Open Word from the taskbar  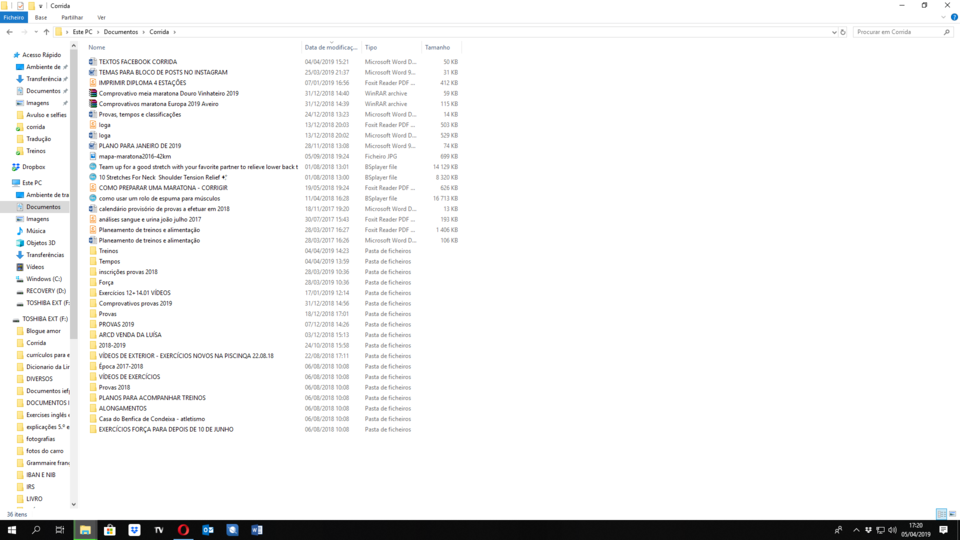[257, 530]
